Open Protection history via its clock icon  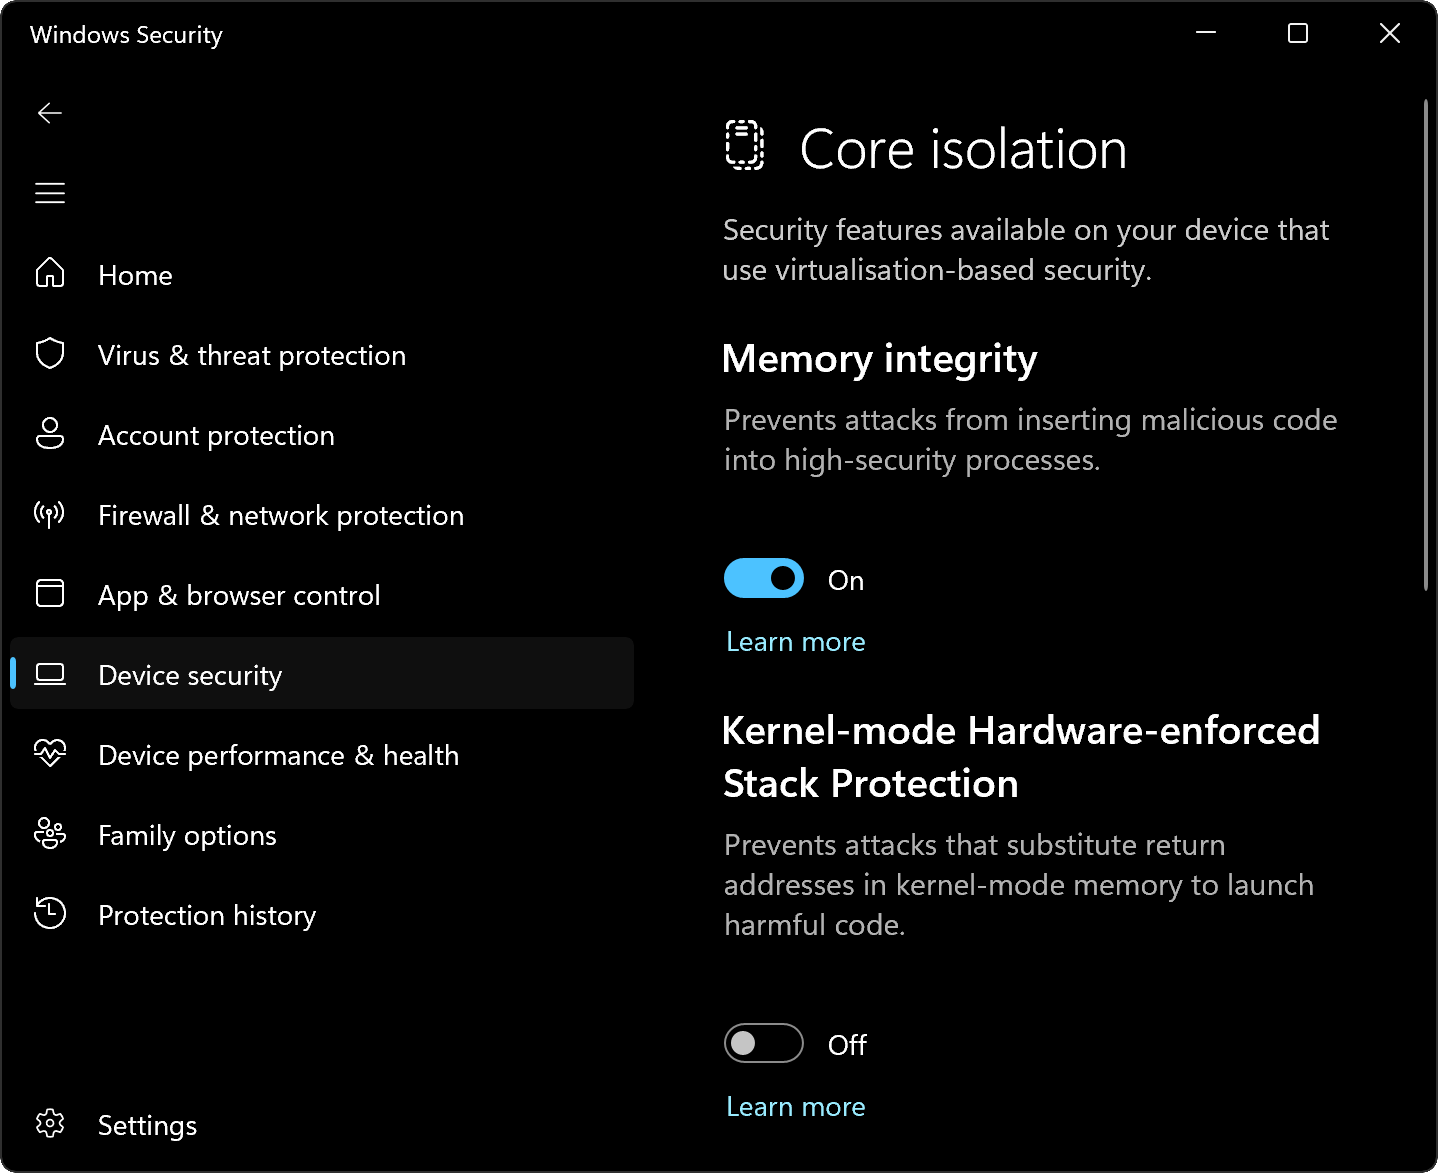point(50,914)
